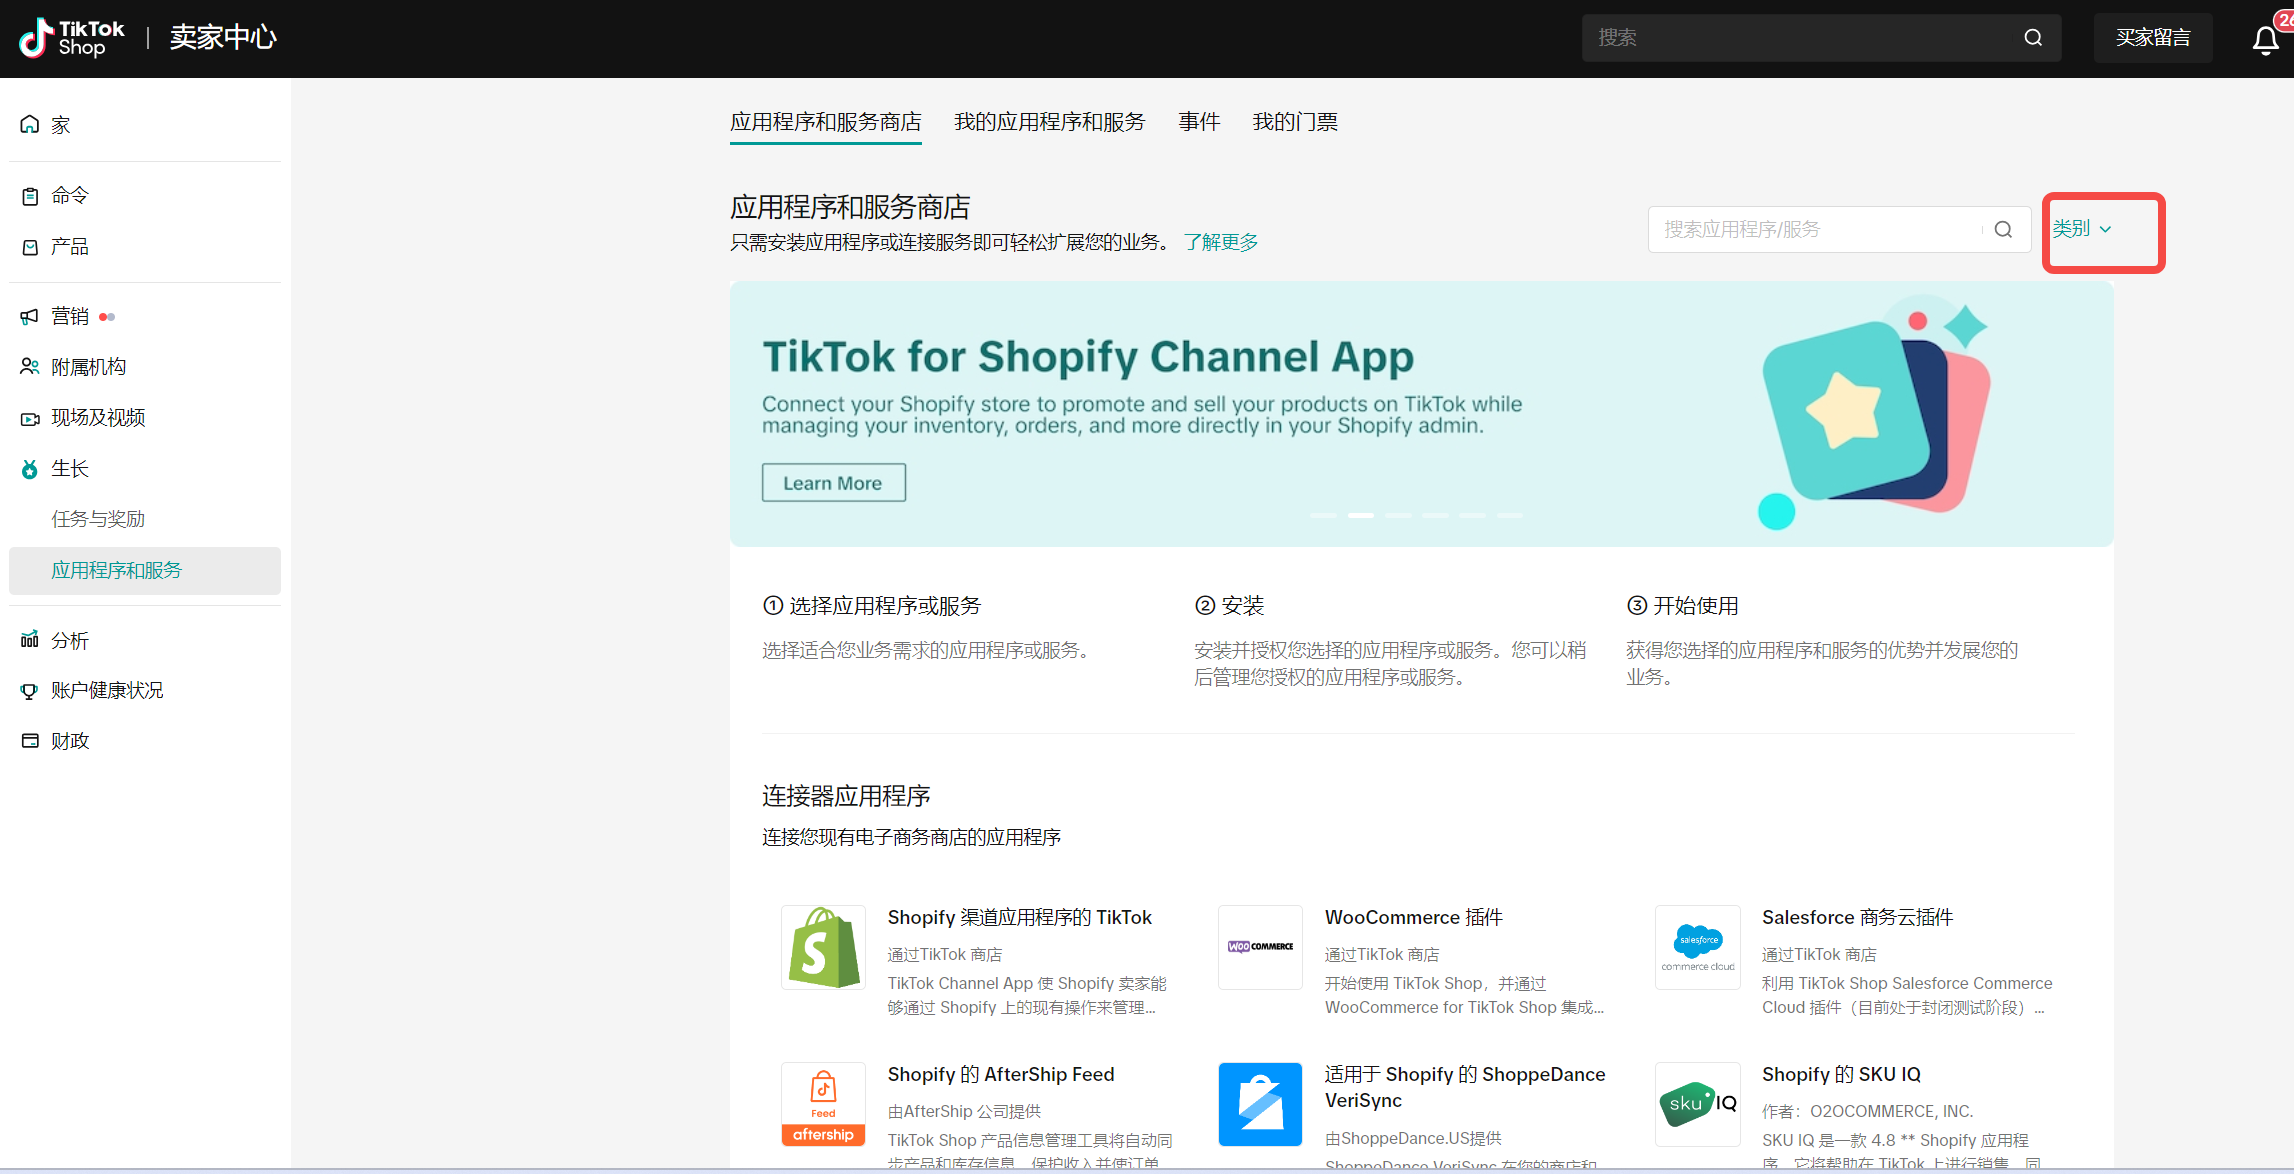Screen dimensions: 2294x1174
Task: Expand the 类别 category dropdown
Action: (x=2082, y=229)
